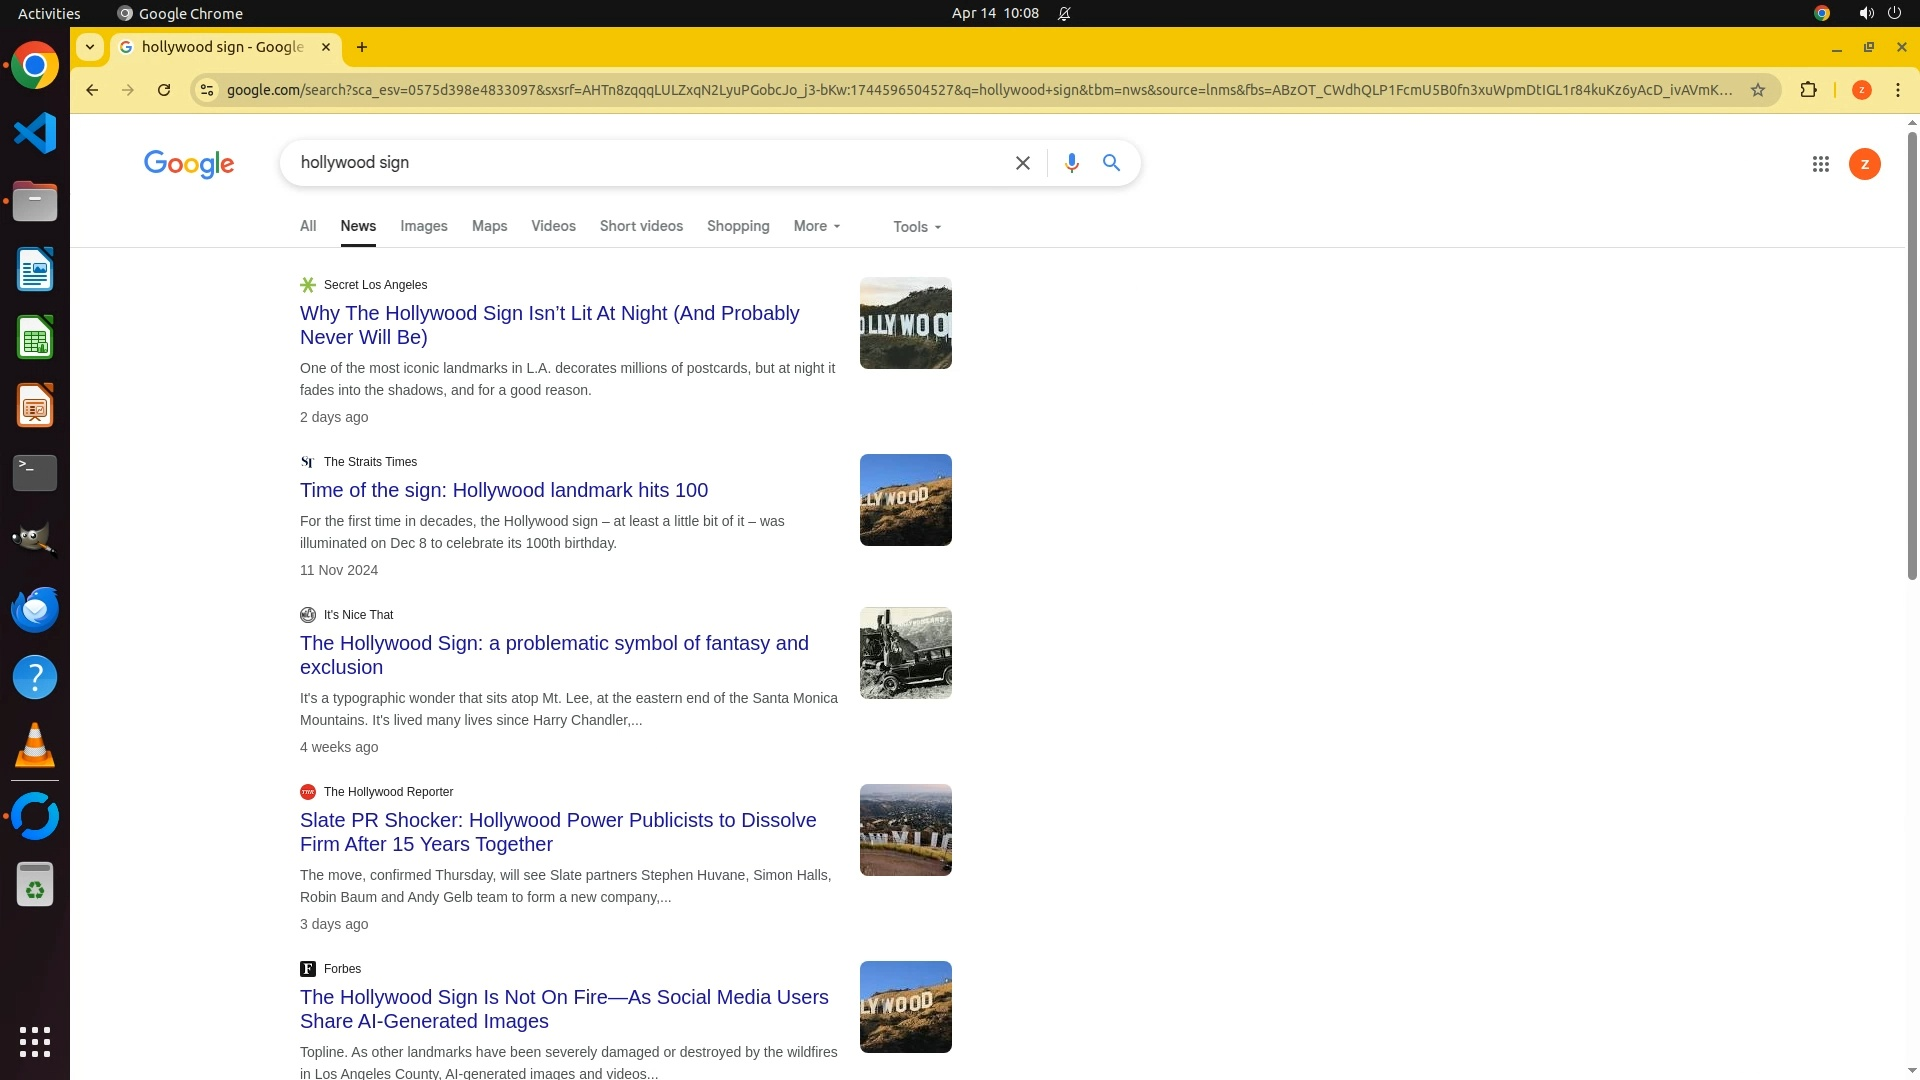Open the Google apps grid
1920x1080 pixels.
click(x=1820, y=164)
